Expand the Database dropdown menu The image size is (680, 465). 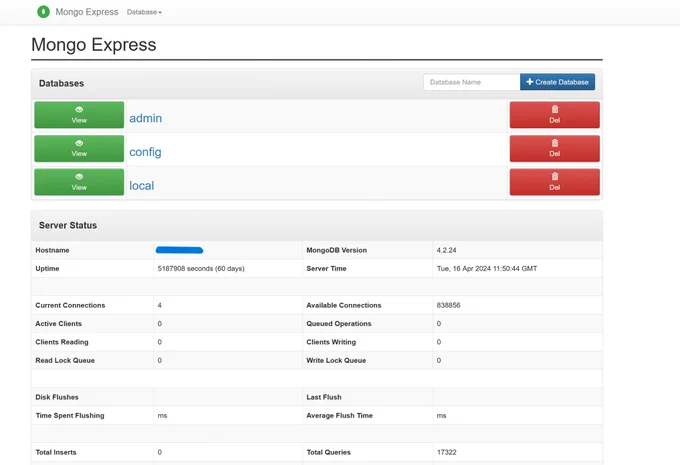click(144, 12)
